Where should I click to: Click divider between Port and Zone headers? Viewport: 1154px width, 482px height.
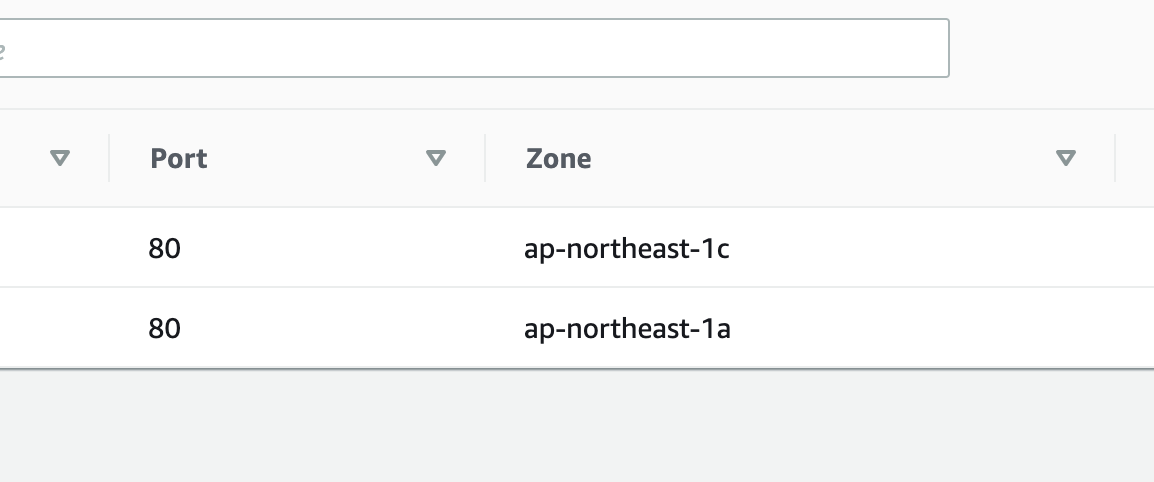click(485, 157)
